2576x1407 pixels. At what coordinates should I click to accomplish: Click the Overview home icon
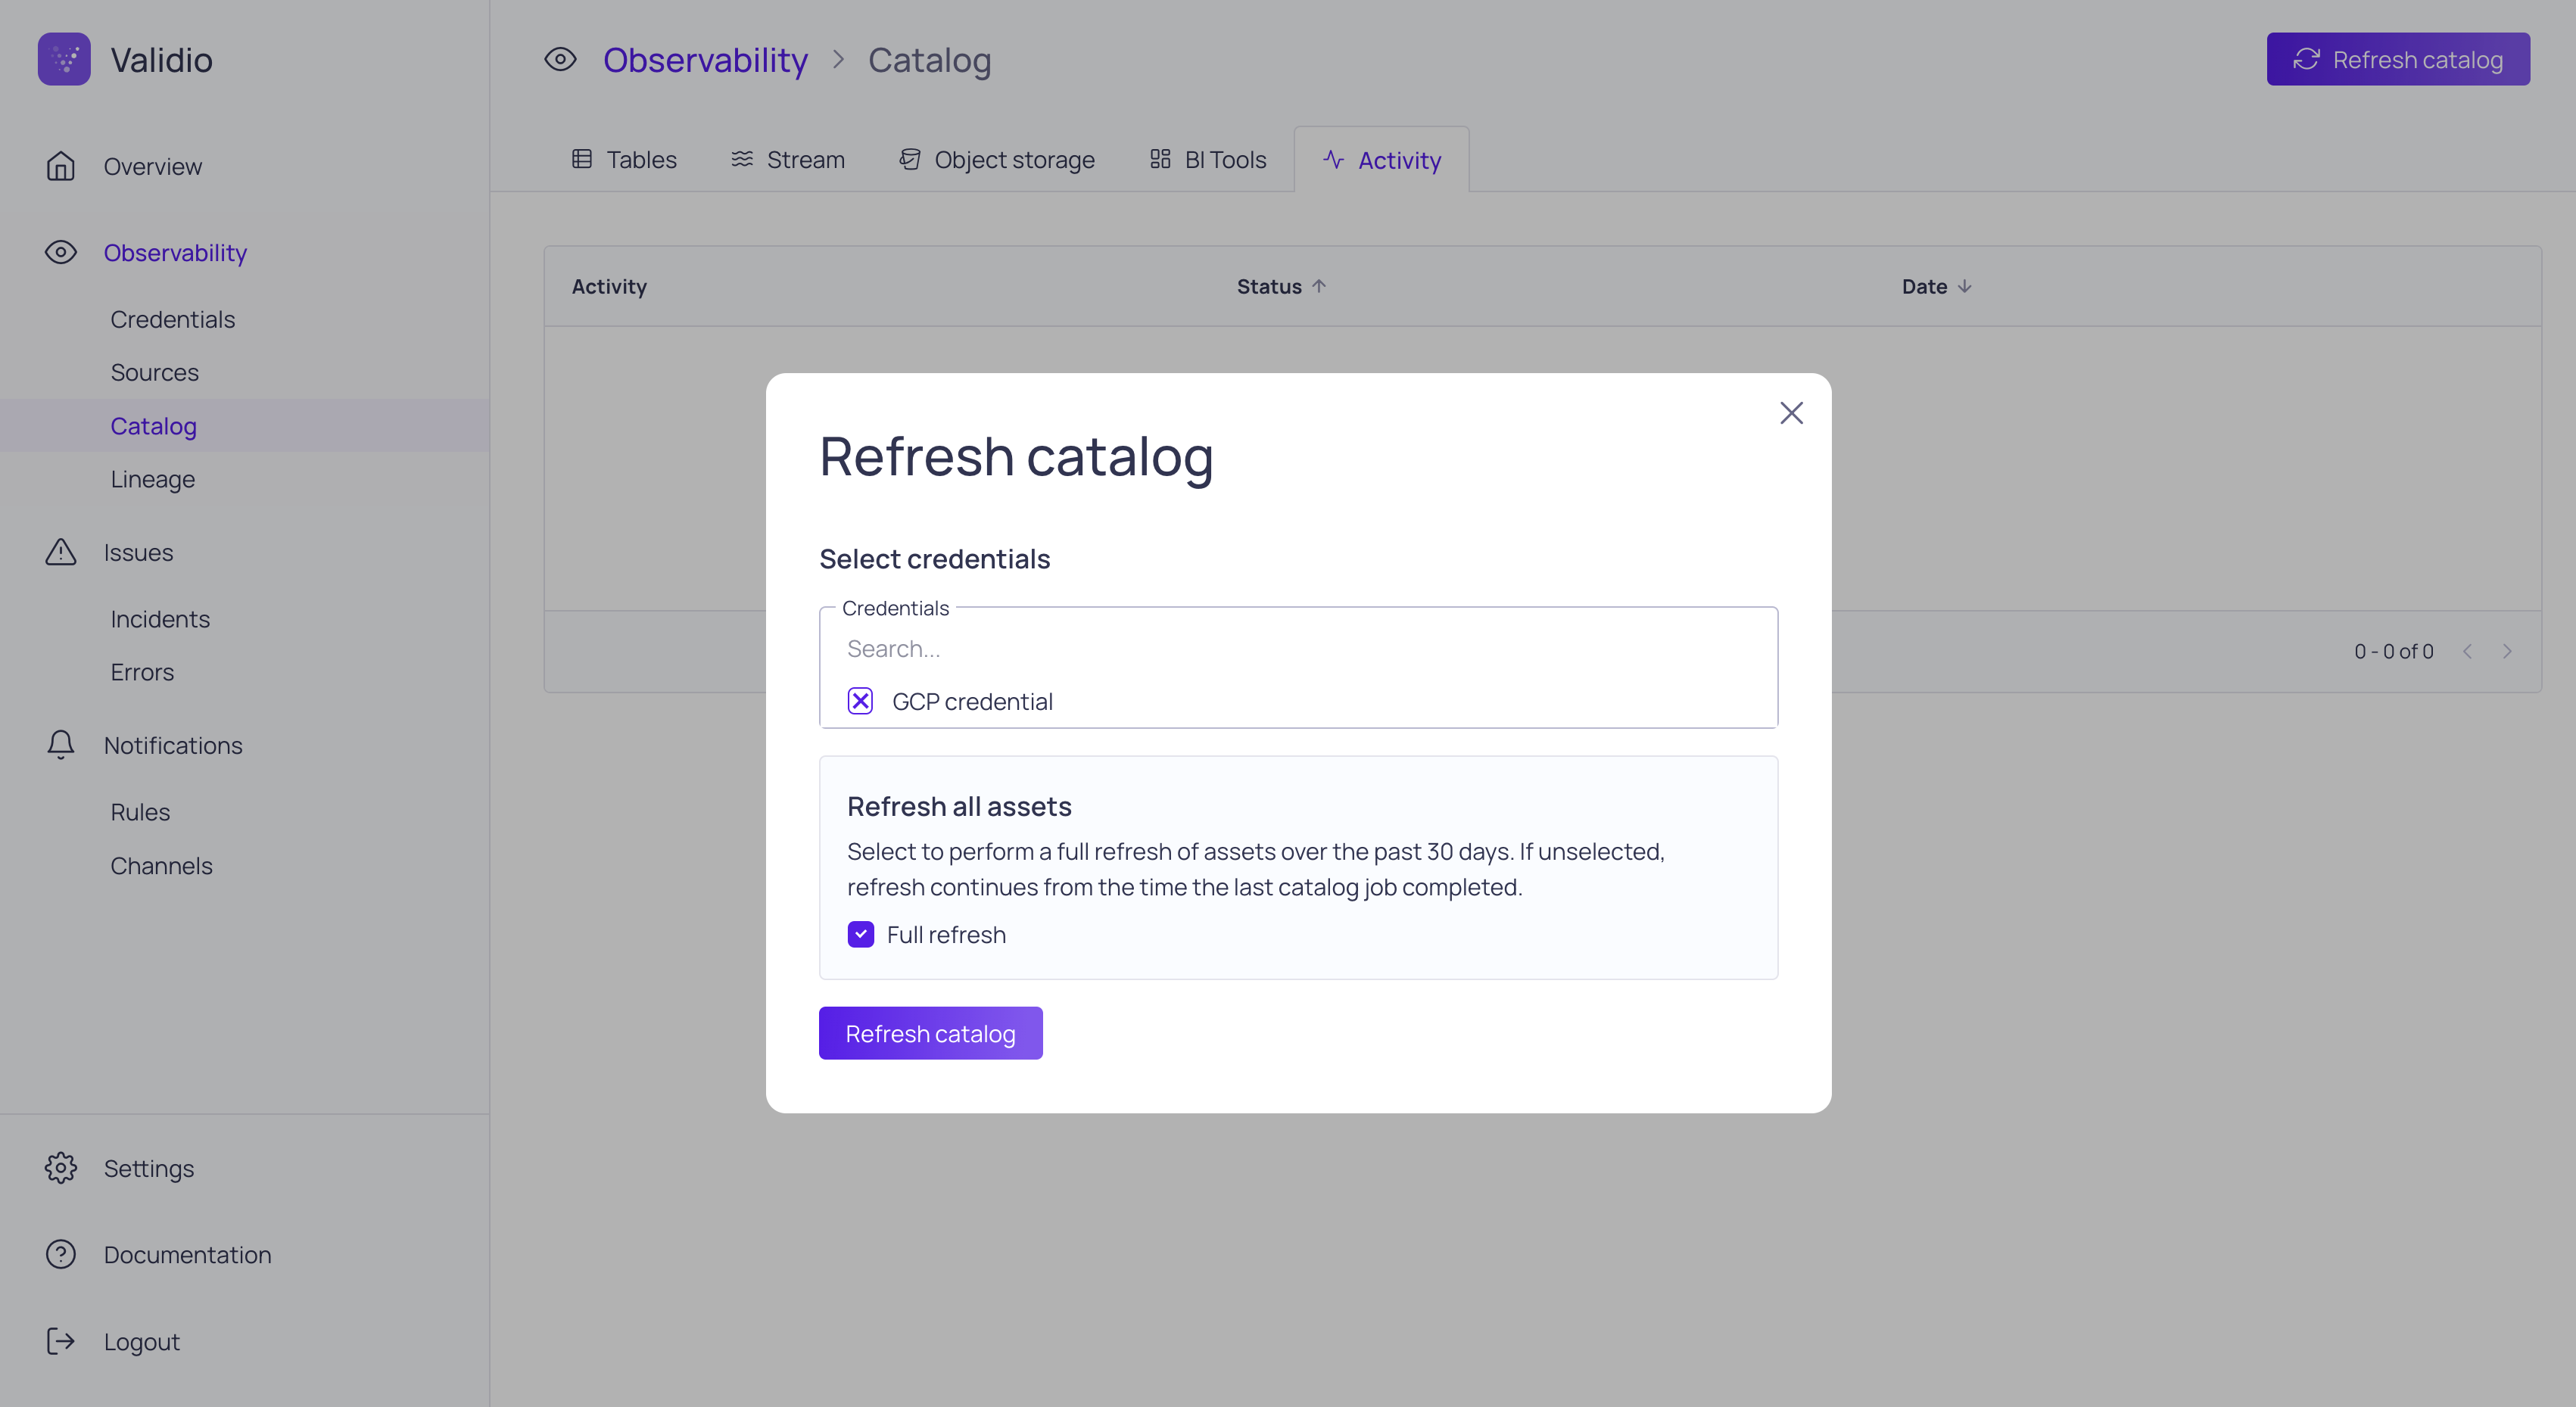(61, 166)
